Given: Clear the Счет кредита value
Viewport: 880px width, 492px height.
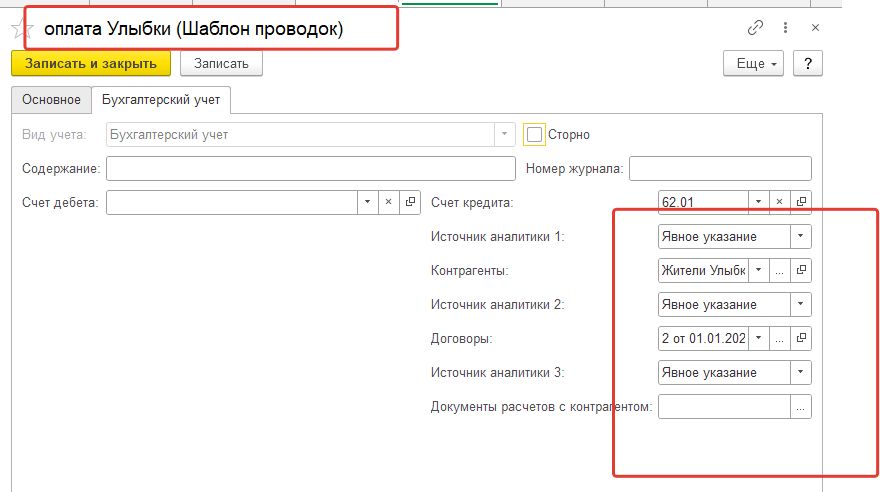Looking at the screenshot, I should click(780, 202).
